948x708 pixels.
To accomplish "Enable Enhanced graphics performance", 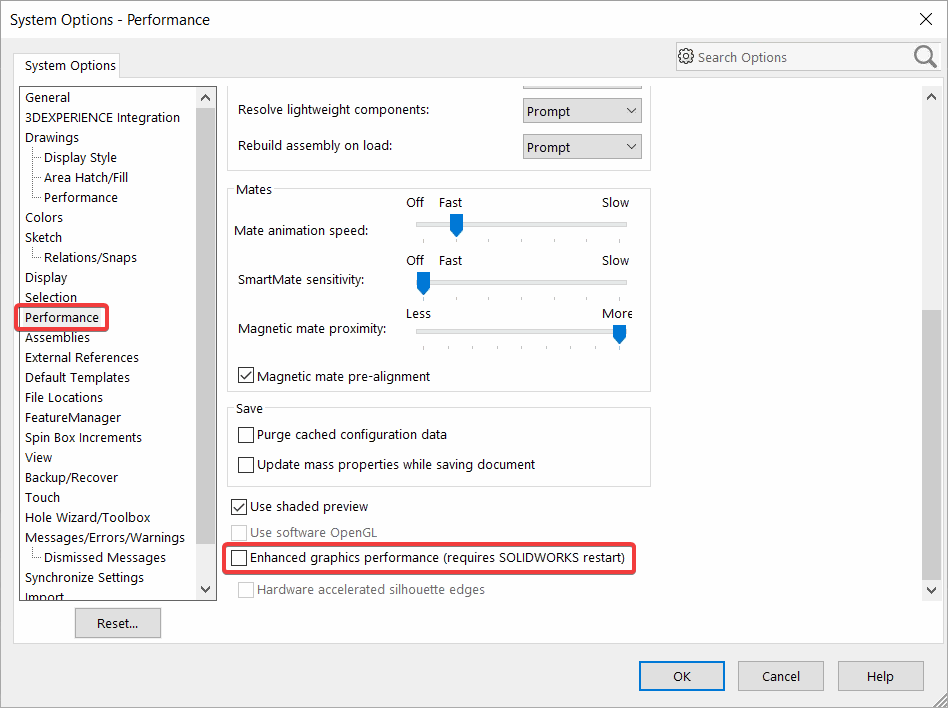I will pyautogui.click(x=238, y=559).
